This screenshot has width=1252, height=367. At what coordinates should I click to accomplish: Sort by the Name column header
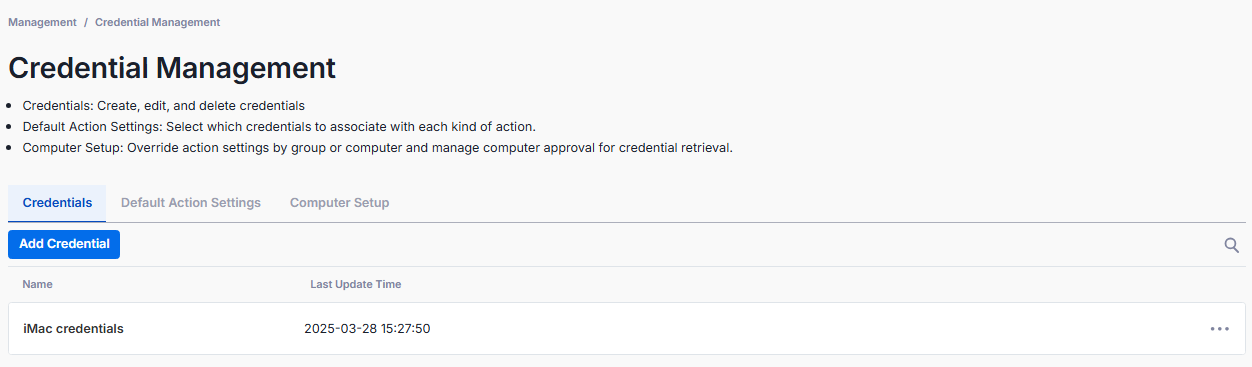coord(38,284)
